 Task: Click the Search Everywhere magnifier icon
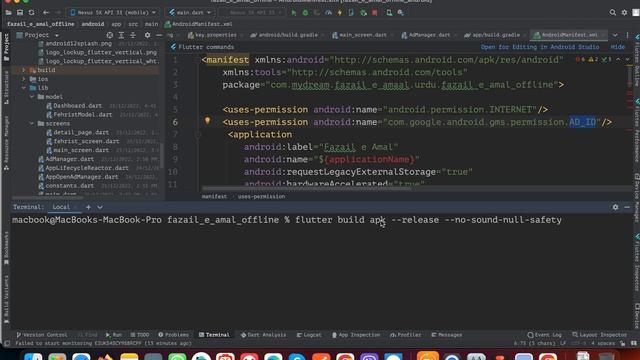click(613, 13)
